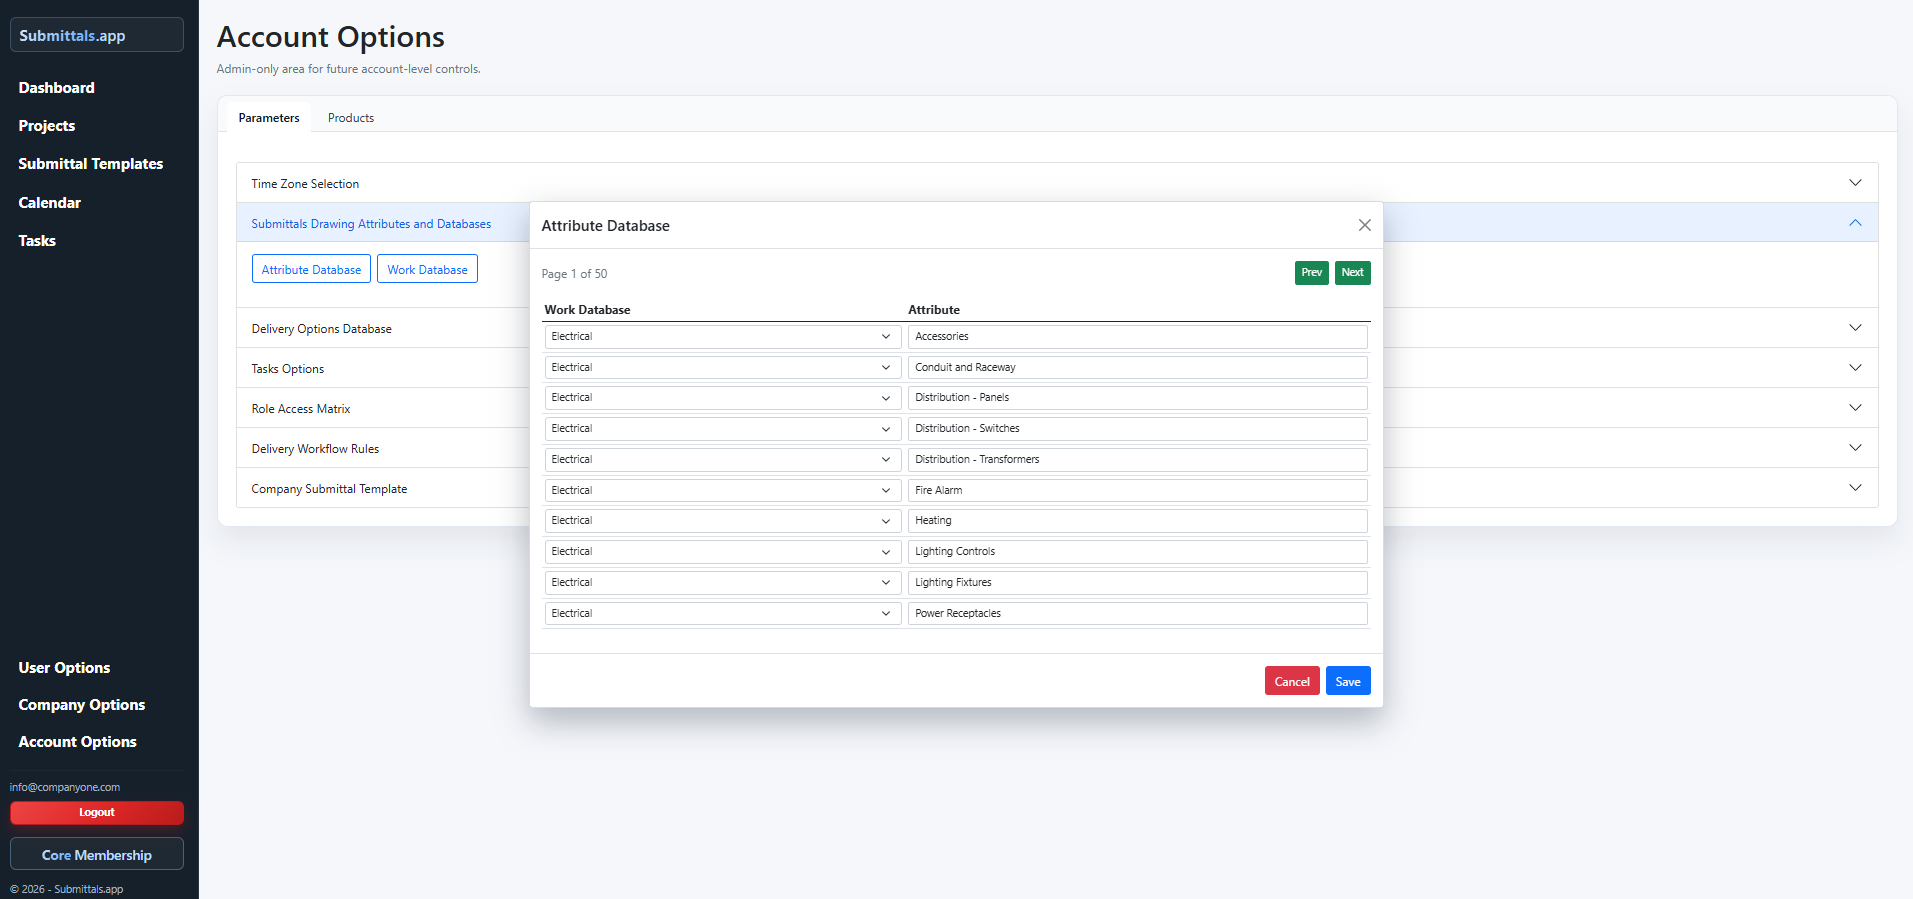Open Work Database dropdown for Power Receptacles row

point(721,613)
